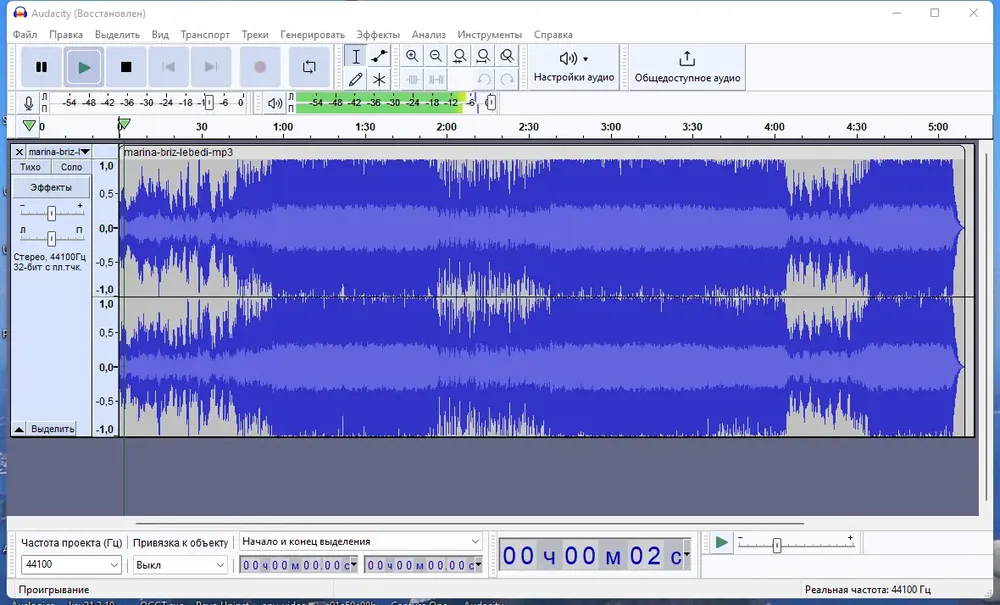The height and width of the screenshot is (605, 1000).
Task: Open the Файл menu
Action: [x=25, y=34]
